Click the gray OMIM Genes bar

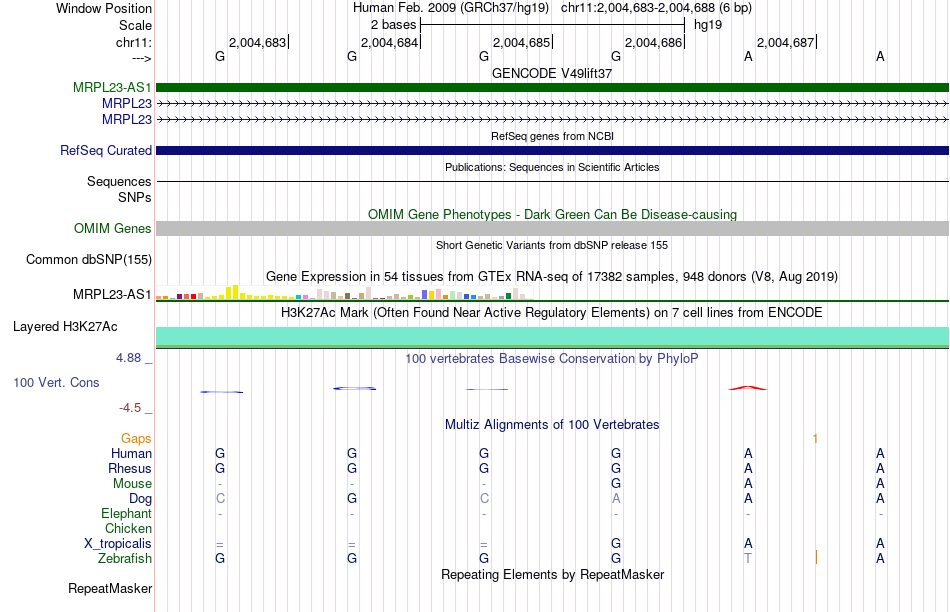553,228
